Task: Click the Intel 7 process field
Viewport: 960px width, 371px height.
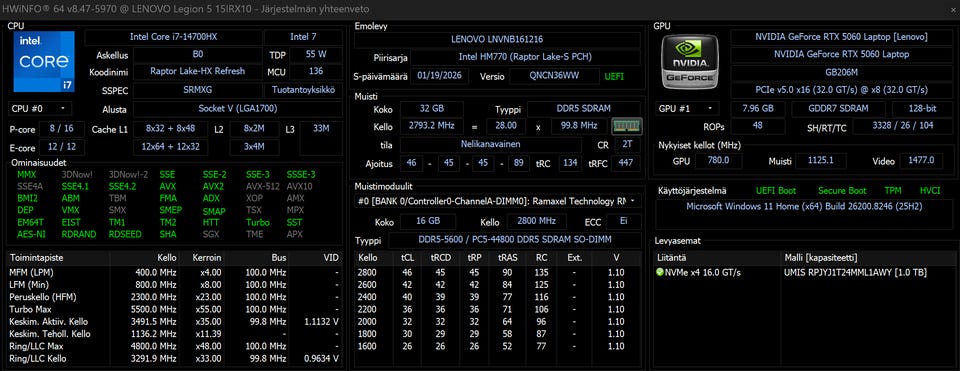Action: point(303,37)
